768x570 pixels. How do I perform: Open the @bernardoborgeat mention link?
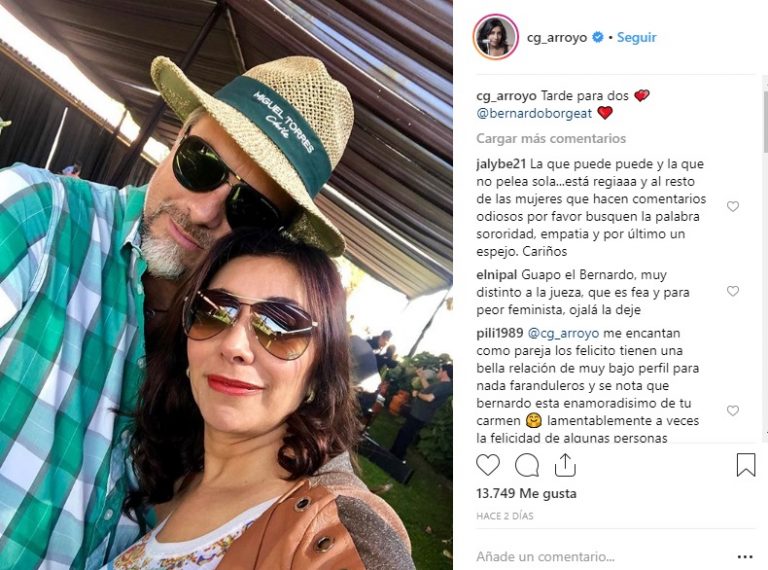tap(534, 114)
